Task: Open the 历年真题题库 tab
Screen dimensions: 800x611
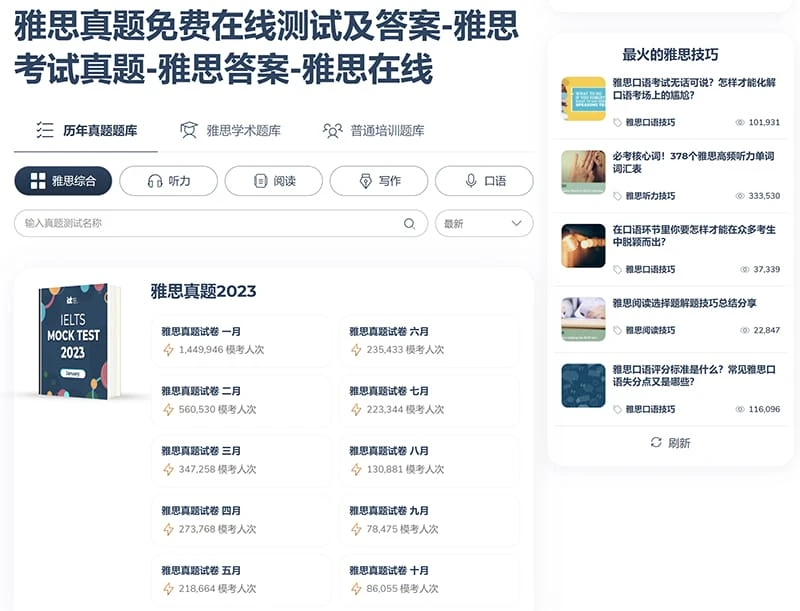Action: pos(86,131)
